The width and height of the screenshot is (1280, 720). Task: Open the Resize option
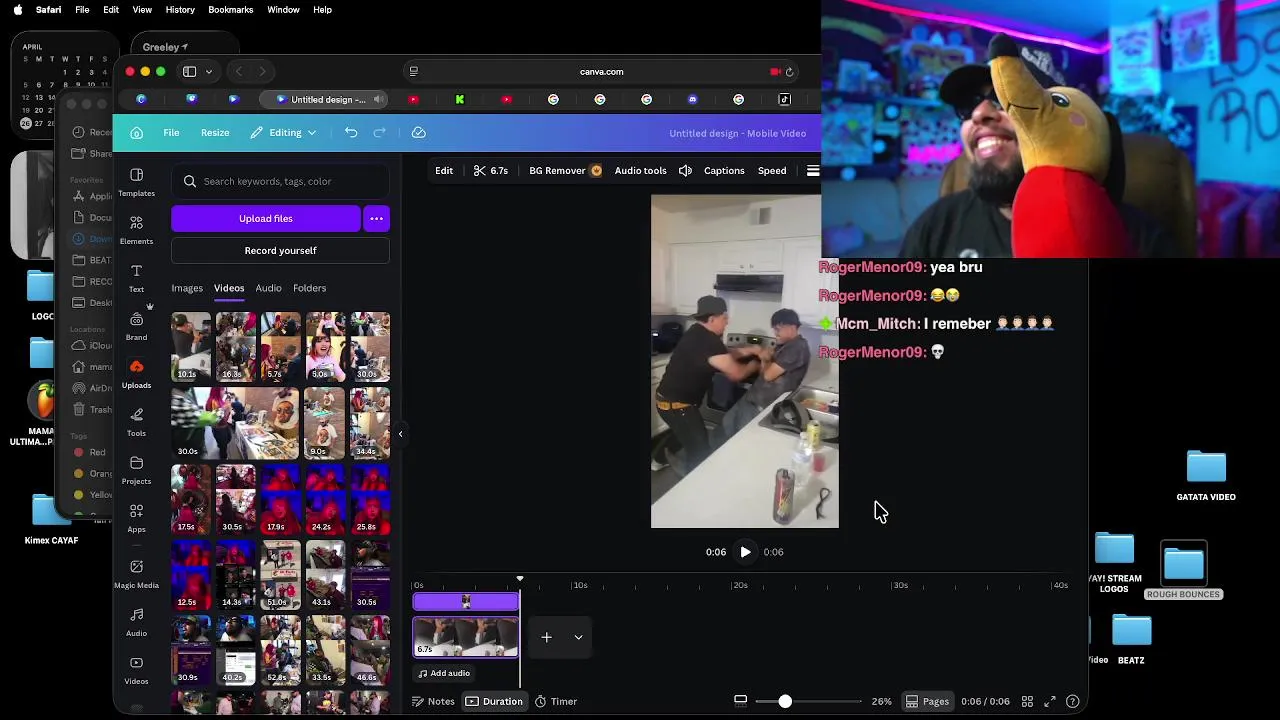(x=215, y=133)
